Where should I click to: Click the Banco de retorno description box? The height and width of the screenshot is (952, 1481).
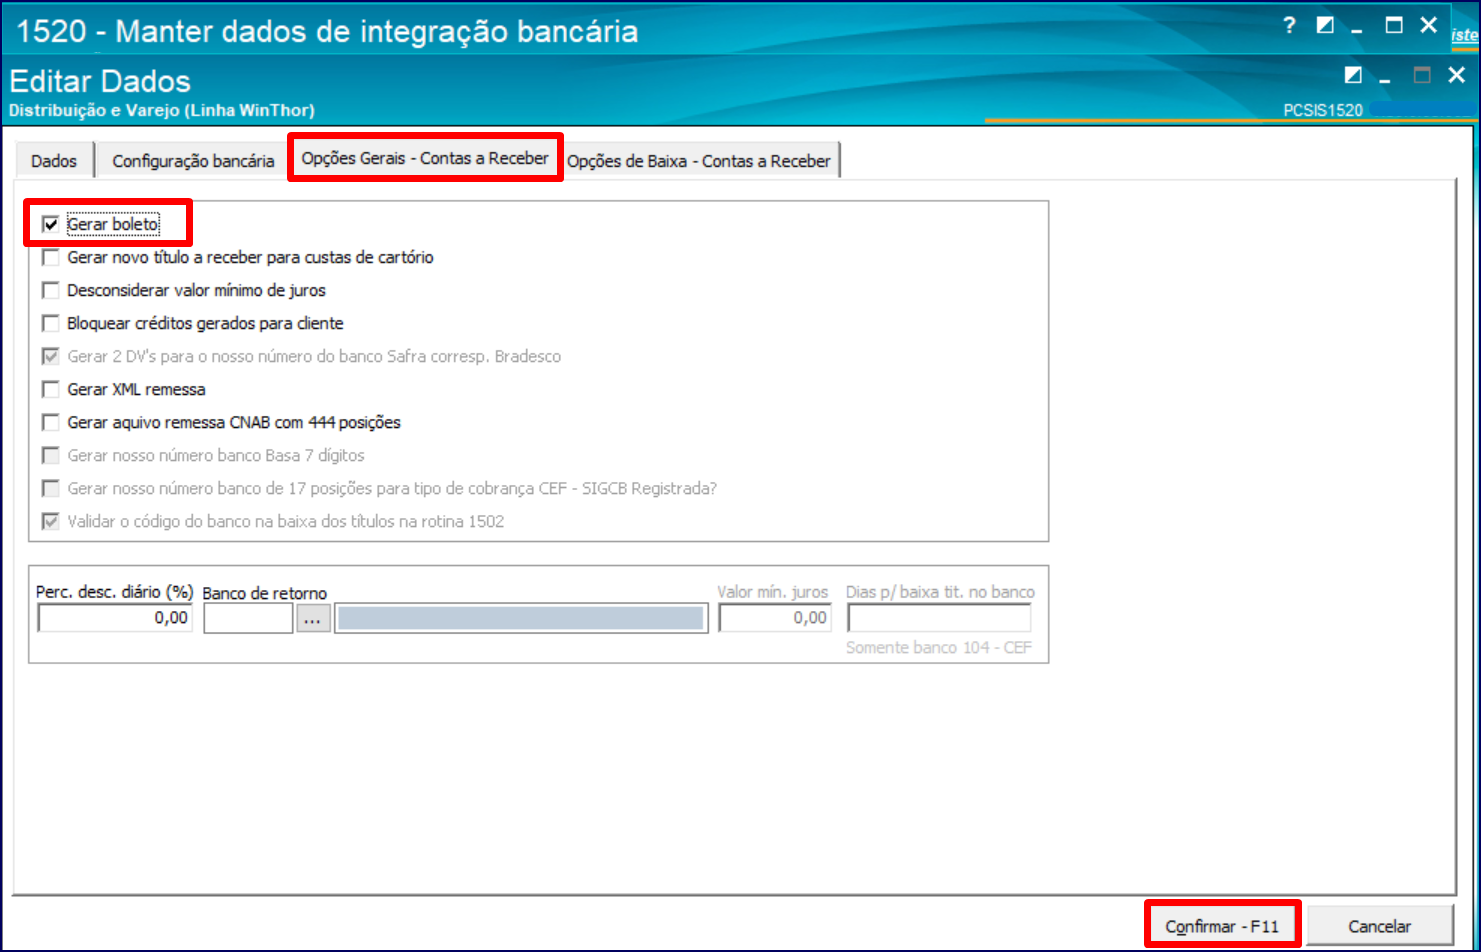[x=521, y=619]
